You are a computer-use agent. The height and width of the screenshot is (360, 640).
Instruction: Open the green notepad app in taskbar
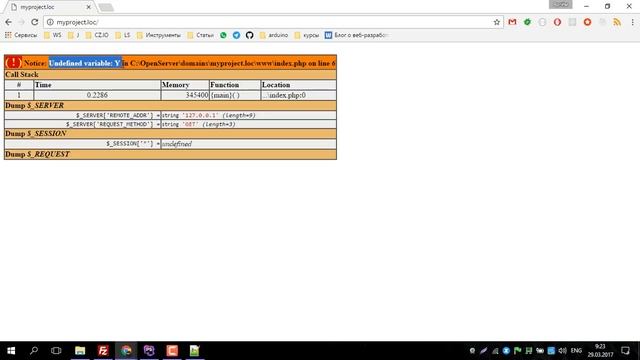point(195,351)
